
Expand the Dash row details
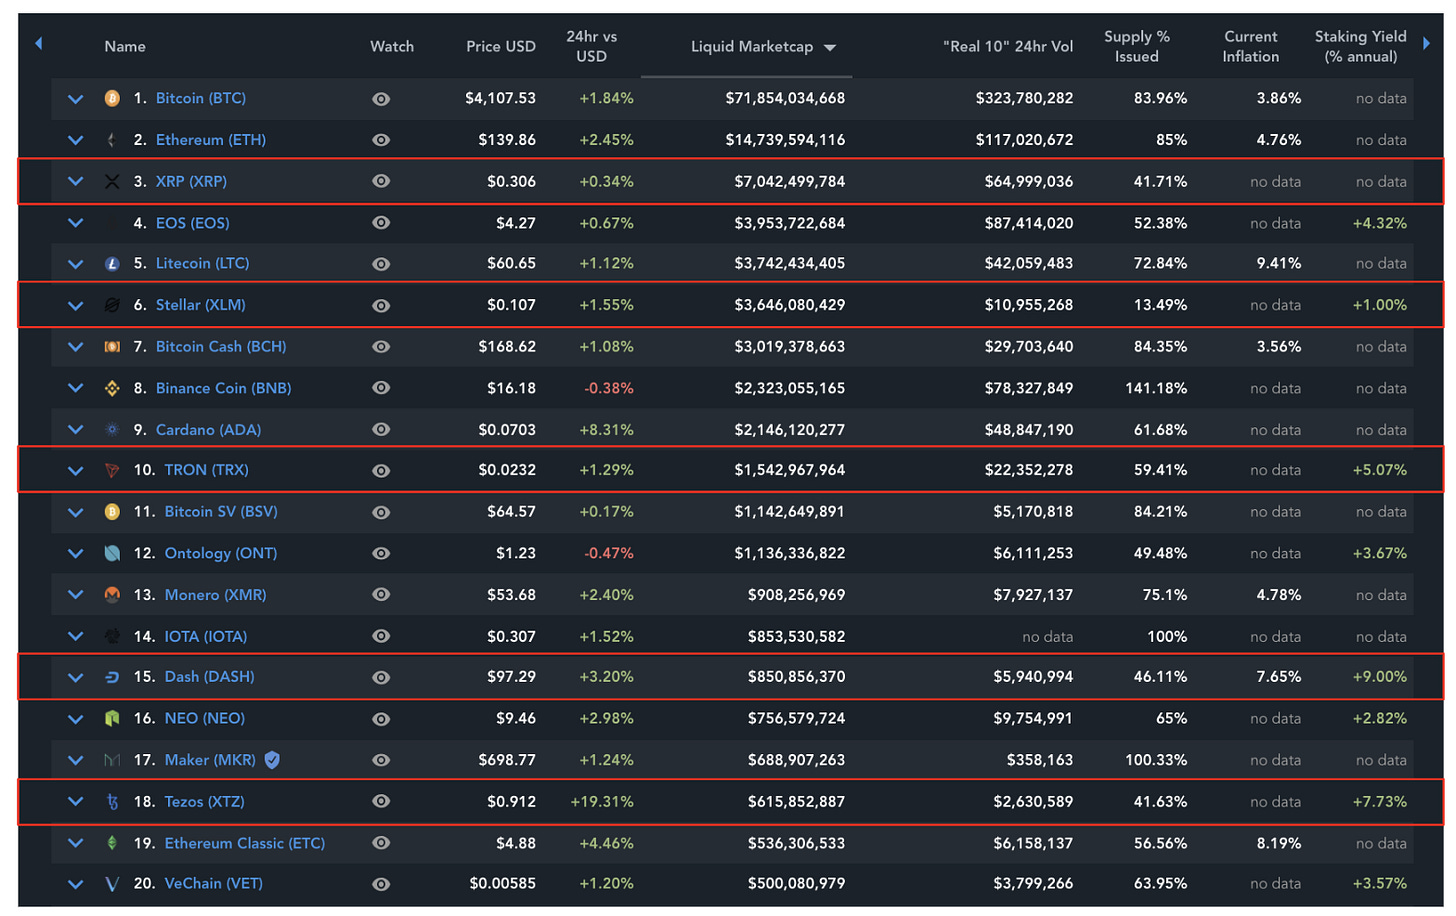point(75,677)
